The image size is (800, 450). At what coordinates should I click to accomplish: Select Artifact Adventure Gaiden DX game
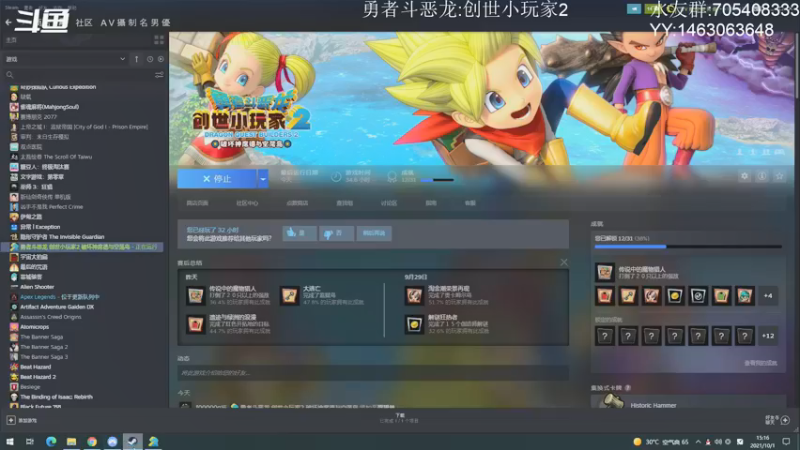click(57, 307)
